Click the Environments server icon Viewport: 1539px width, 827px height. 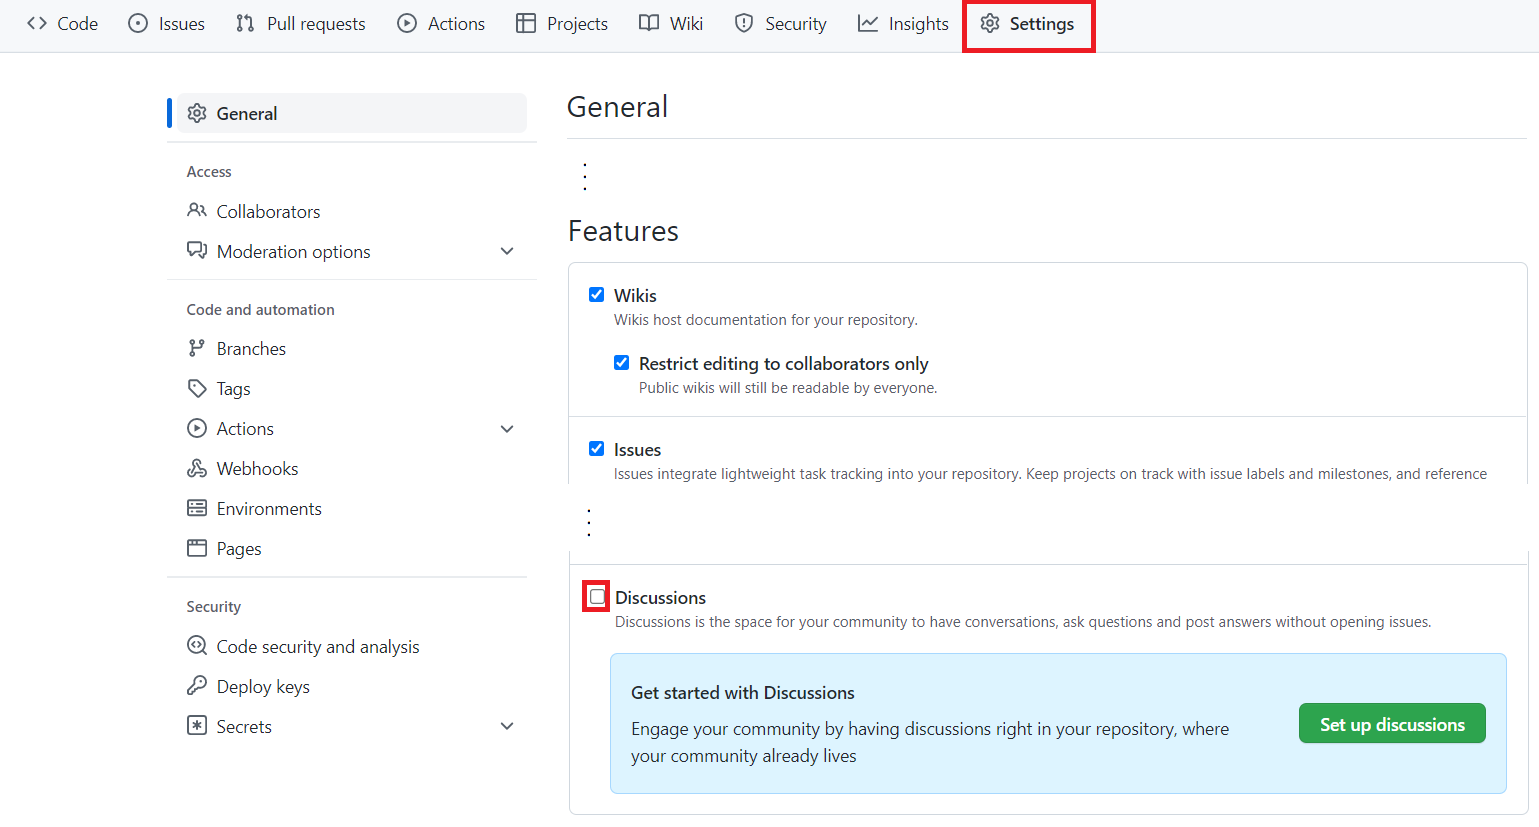pyautogui.click(x=197, y=508)
